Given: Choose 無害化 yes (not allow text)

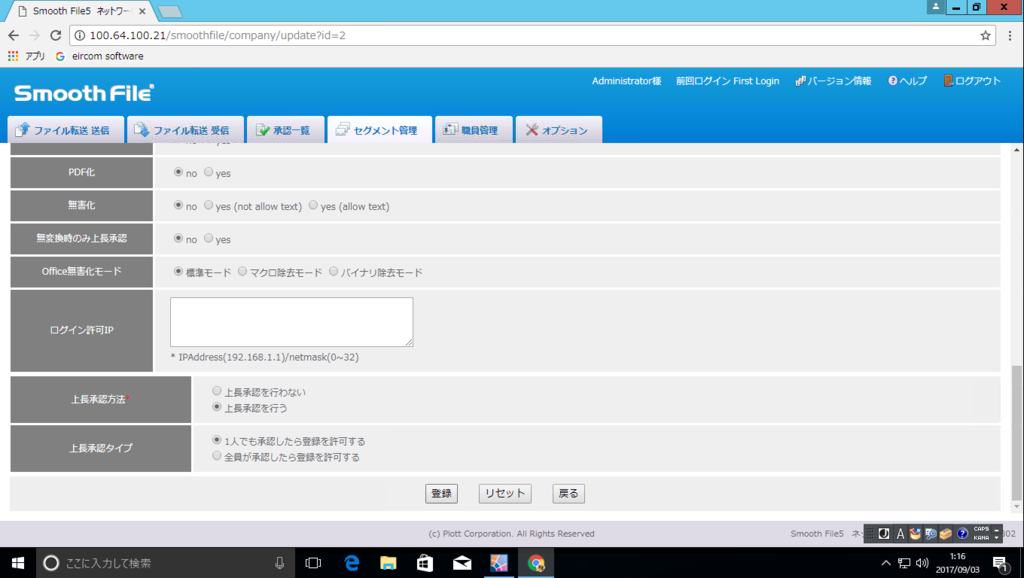Looking at the screenshot, I should [208, 205].
